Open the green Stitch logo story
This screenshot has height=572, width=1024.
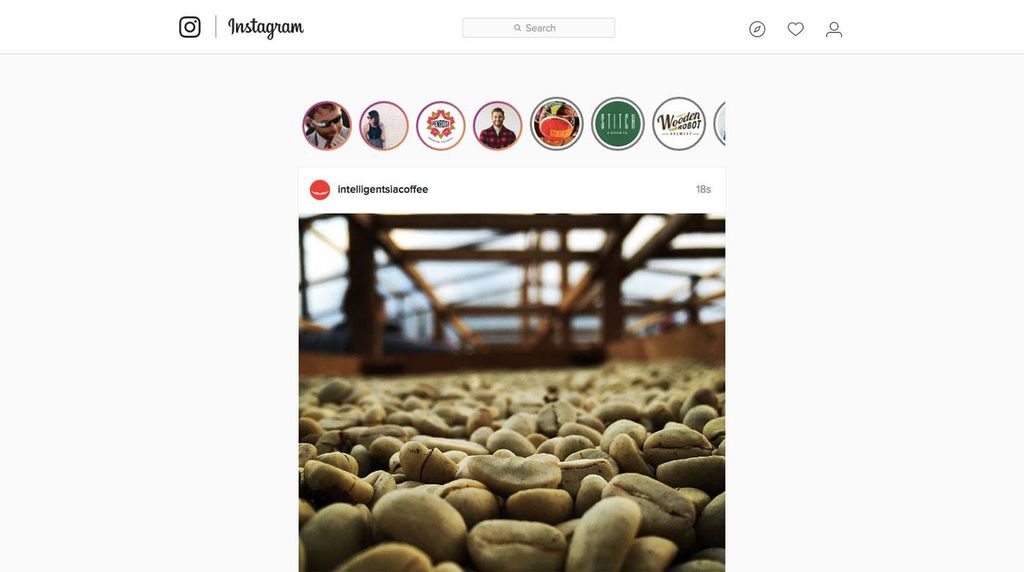point(618,124)
